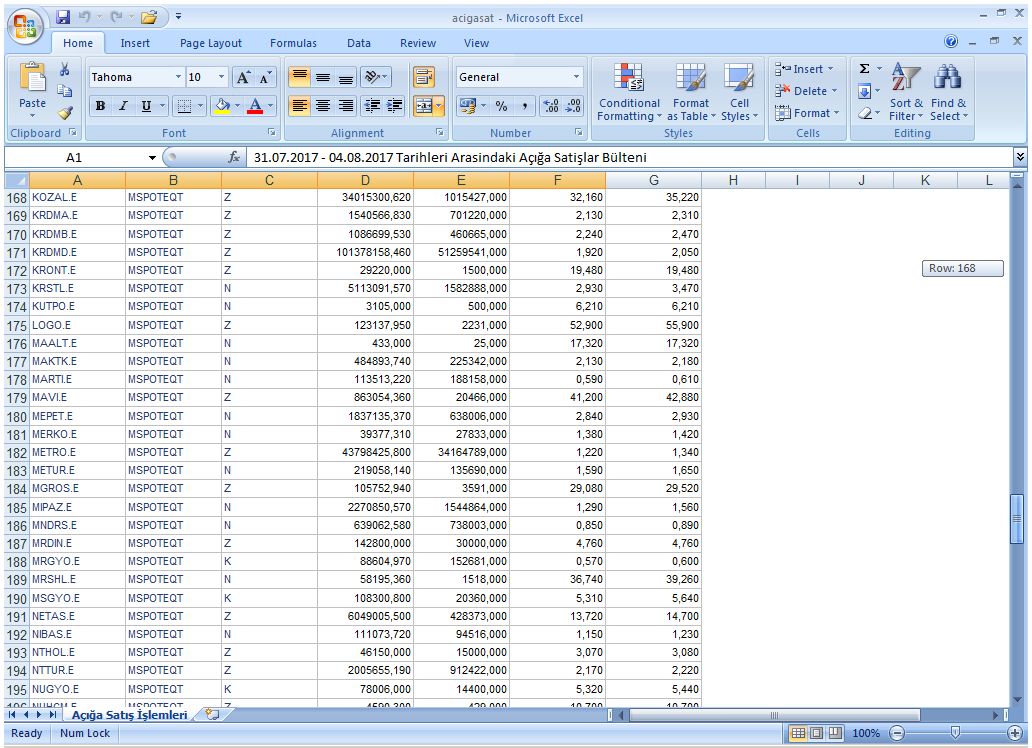
Task: Click the vertical scrollbar thumb
Action: click(x=1017, y=518)
